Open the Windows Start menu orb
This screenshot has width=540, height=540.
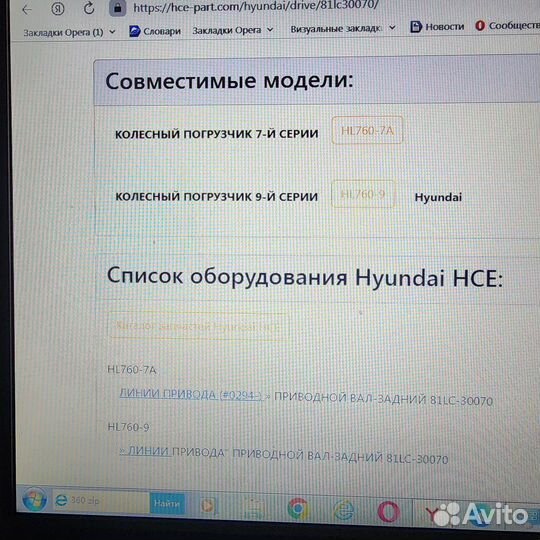[34, 499]
